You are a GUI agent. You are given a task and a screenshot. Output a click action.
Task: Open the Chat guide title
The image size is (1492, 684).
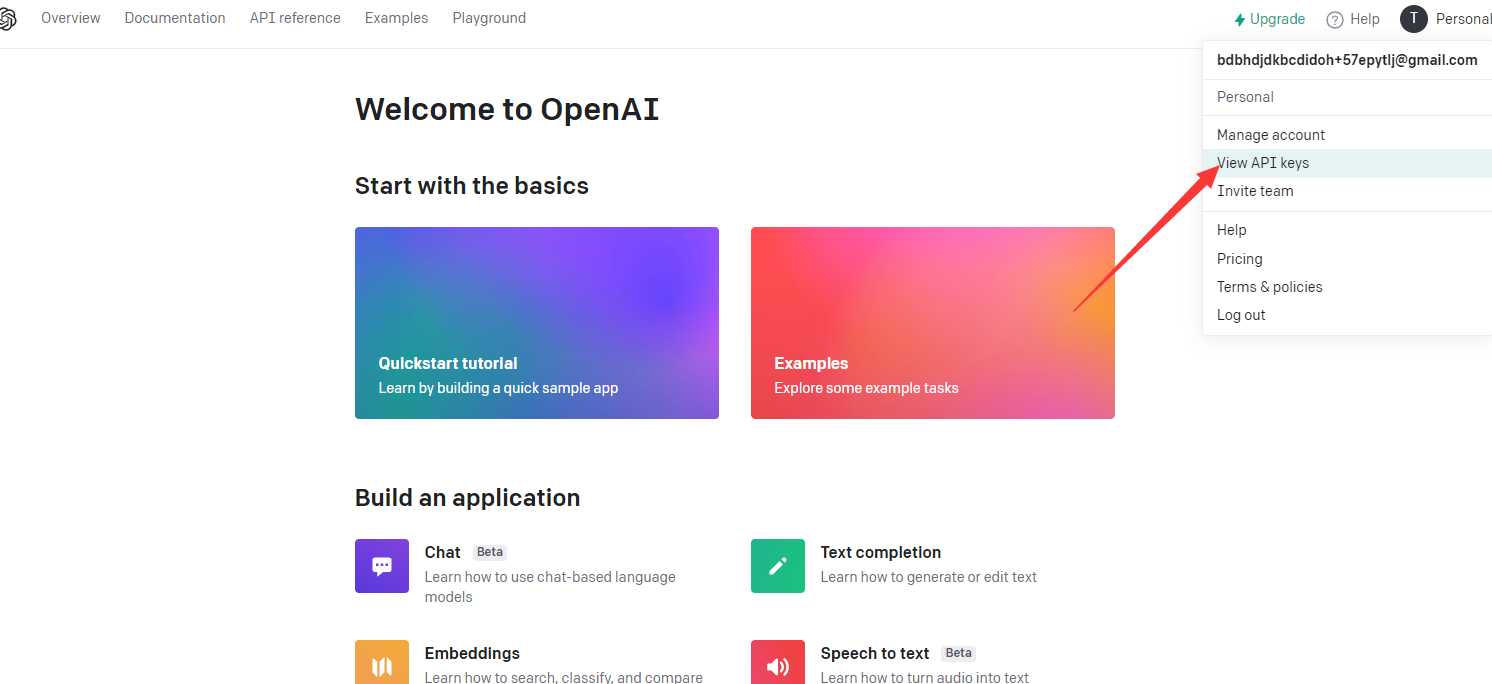tap(443, 552)
